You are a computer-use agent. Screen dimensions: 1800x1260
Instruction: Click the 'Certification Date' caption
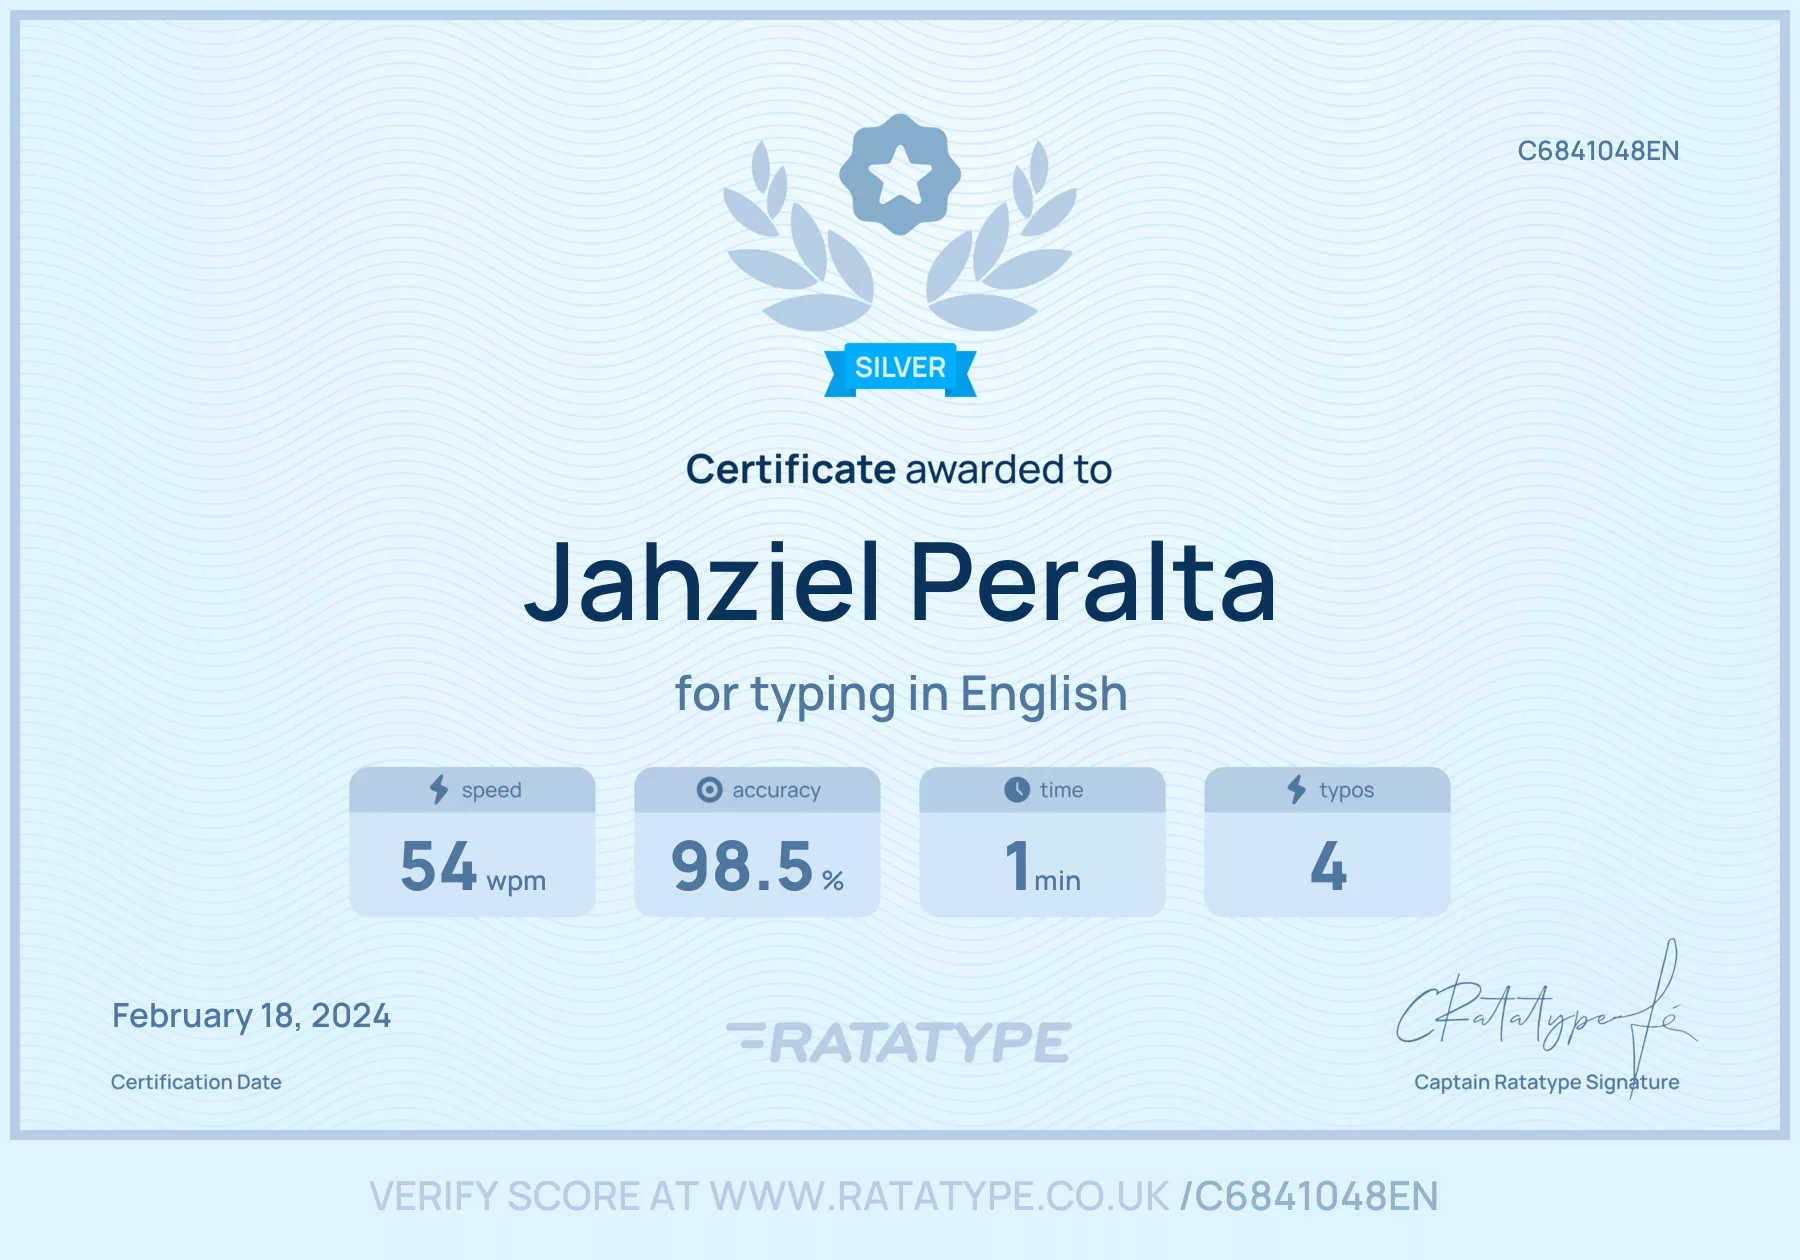point(196,1082)
